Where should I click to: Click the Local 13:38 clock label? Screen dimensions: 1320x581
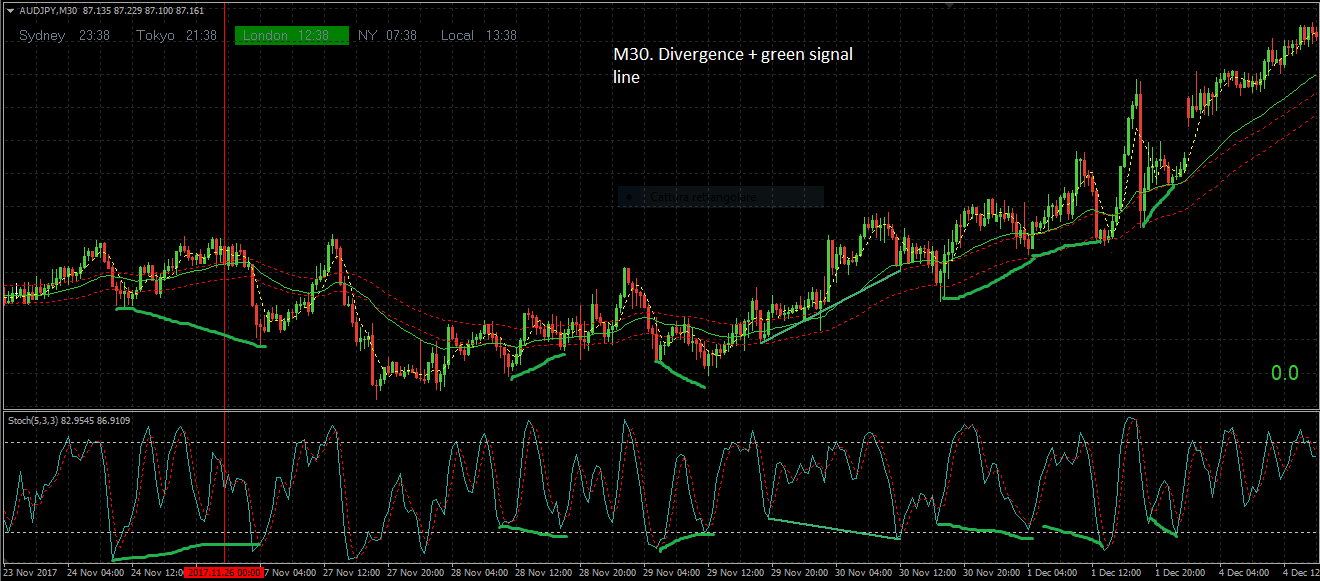[479, 35]
